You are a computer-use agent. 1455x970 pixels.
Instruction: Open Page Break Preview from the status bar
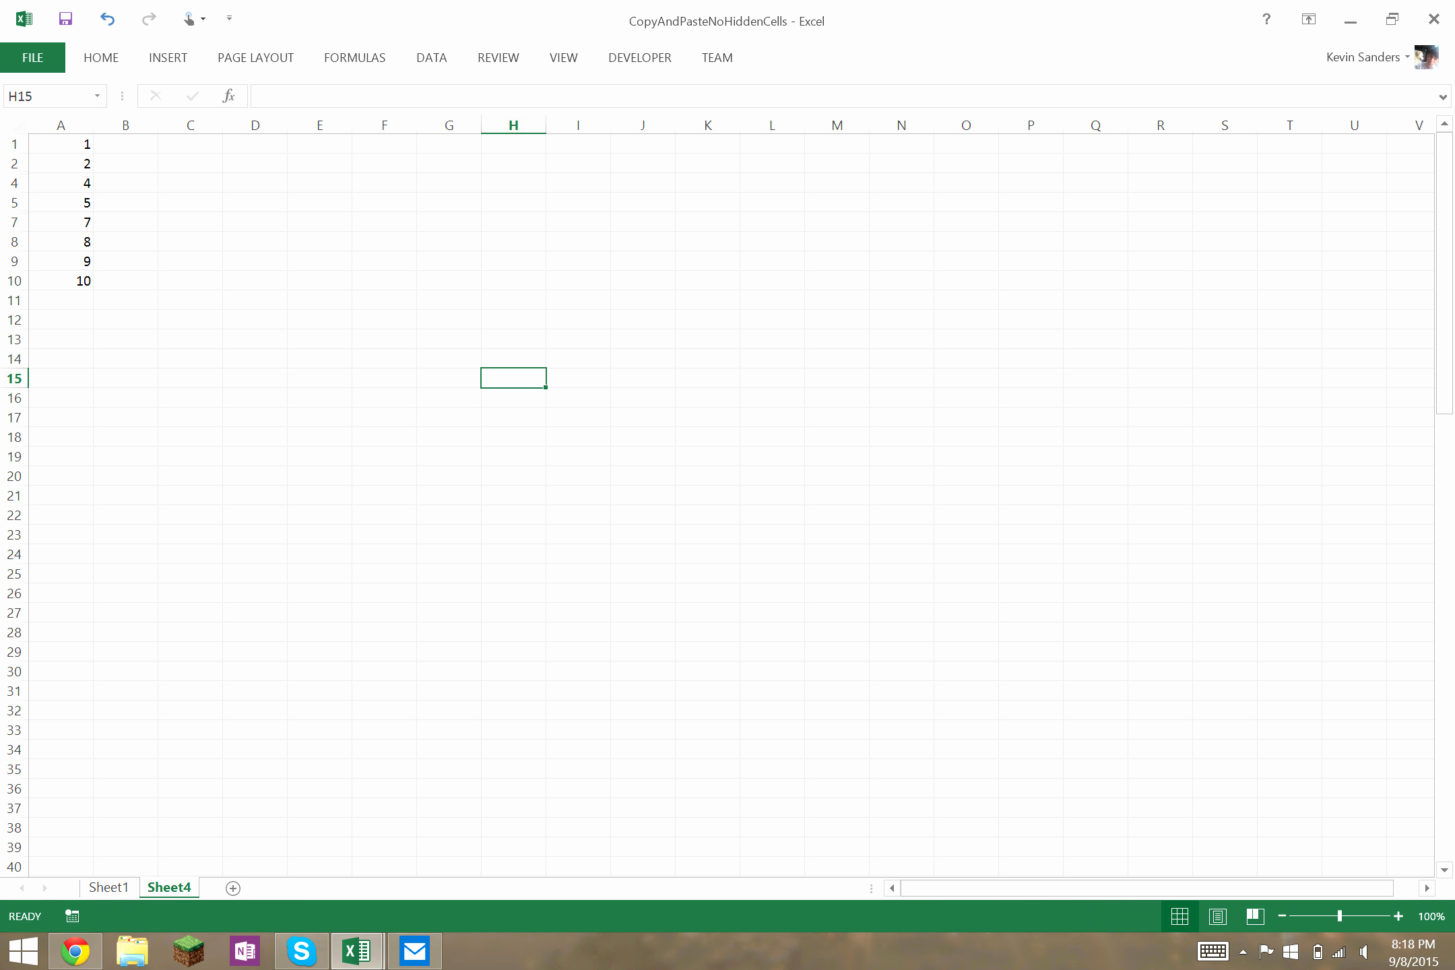click(x=1254, y=915)
